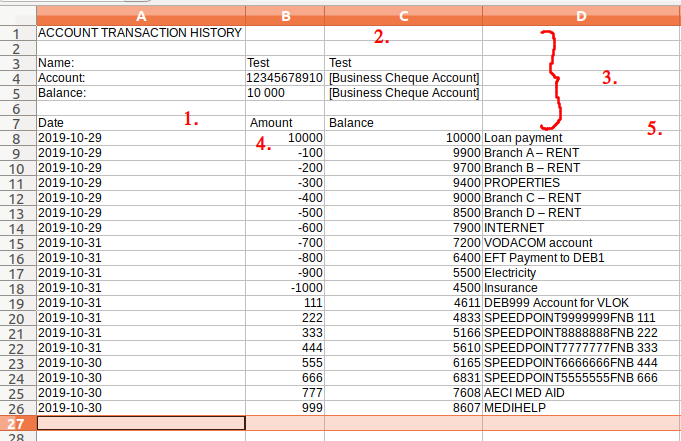Select the '10 000' balance cell
Image resolution: width=681 pixels, height=441 pixels.
tap(285, 93)
